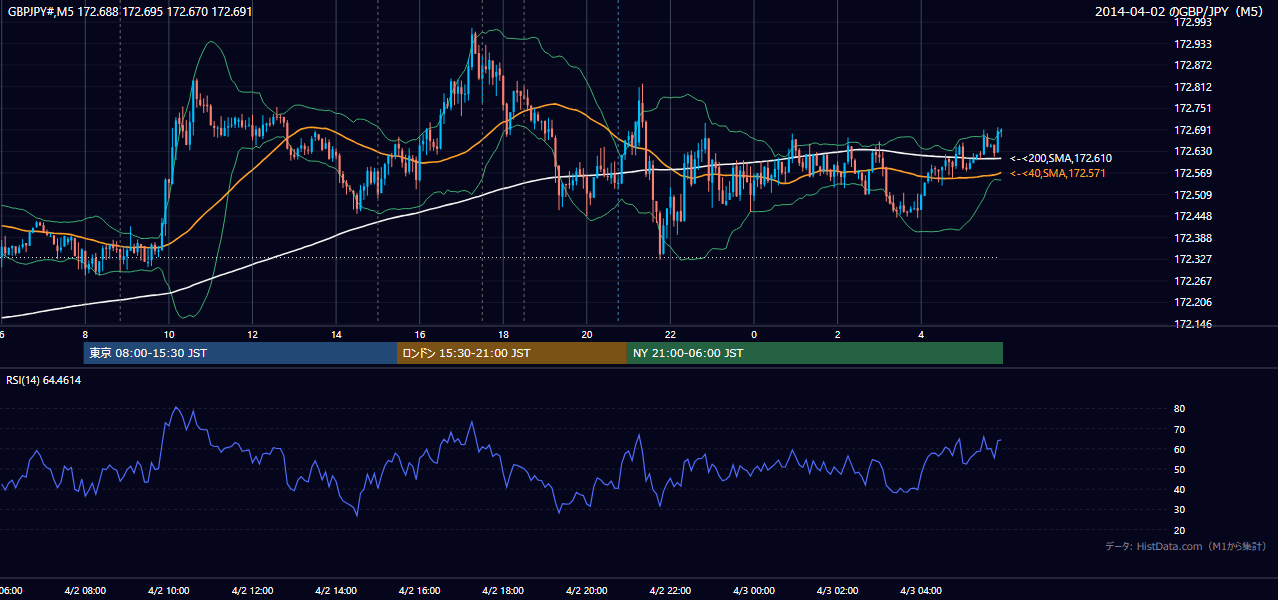Click price axis value 172.812
Viewport: 1278px width, 600px height.
click(1192, 87)
